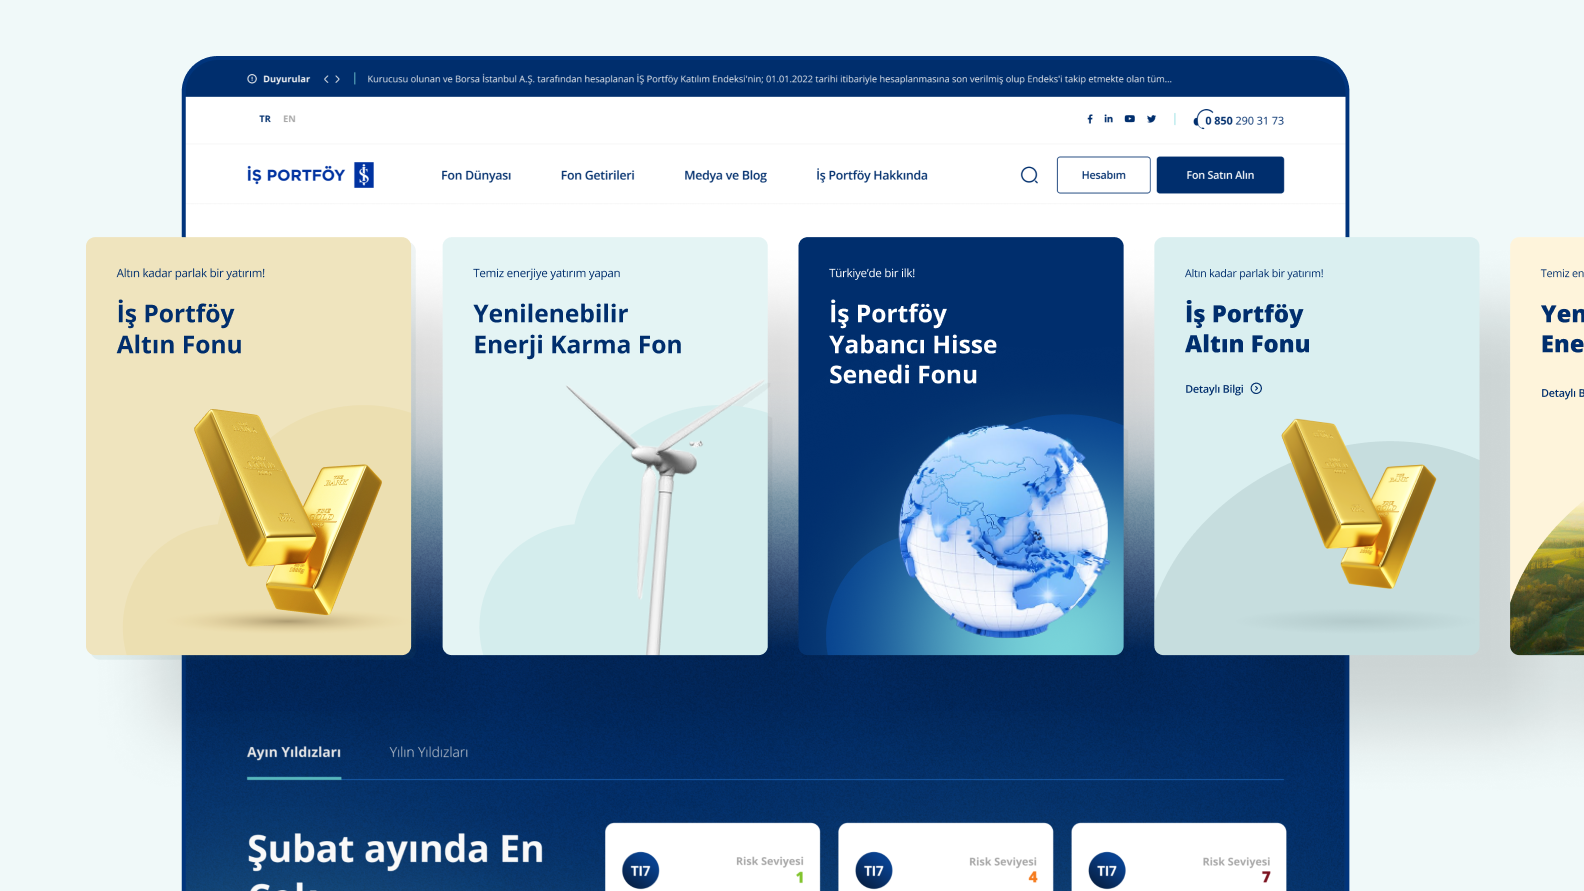Click the Hesabım button

[1103, 175]
